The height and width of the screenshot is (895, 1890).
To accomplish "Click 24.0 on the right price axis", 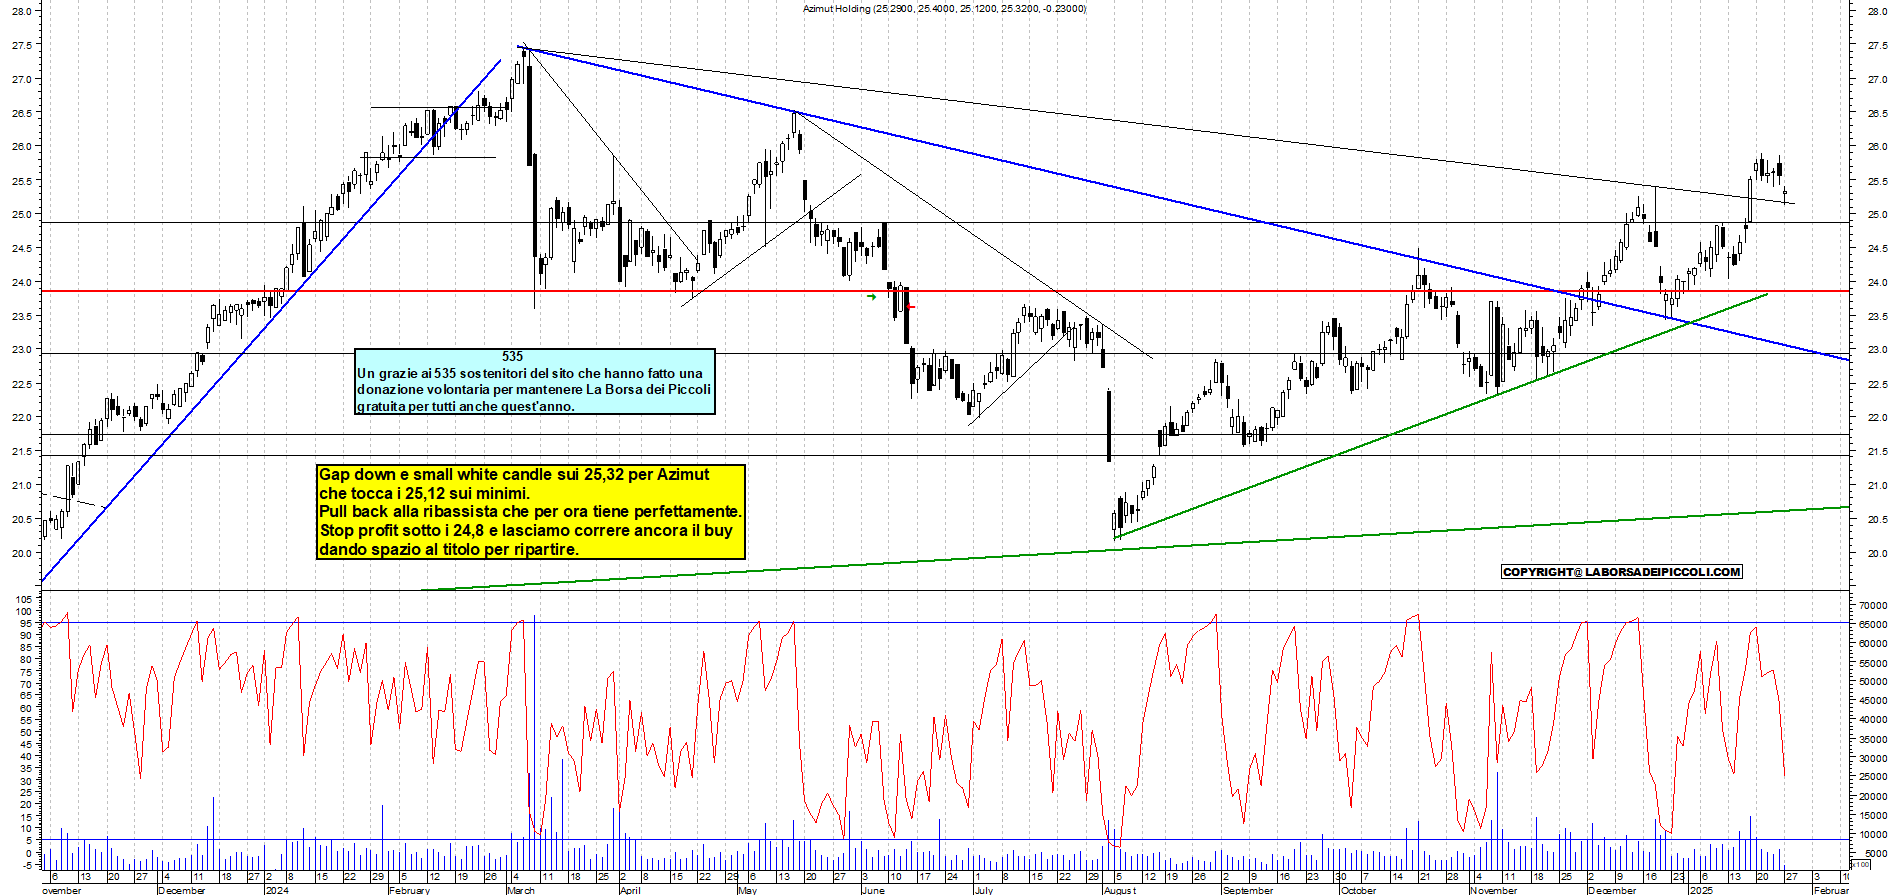I will pos(1877,283).
